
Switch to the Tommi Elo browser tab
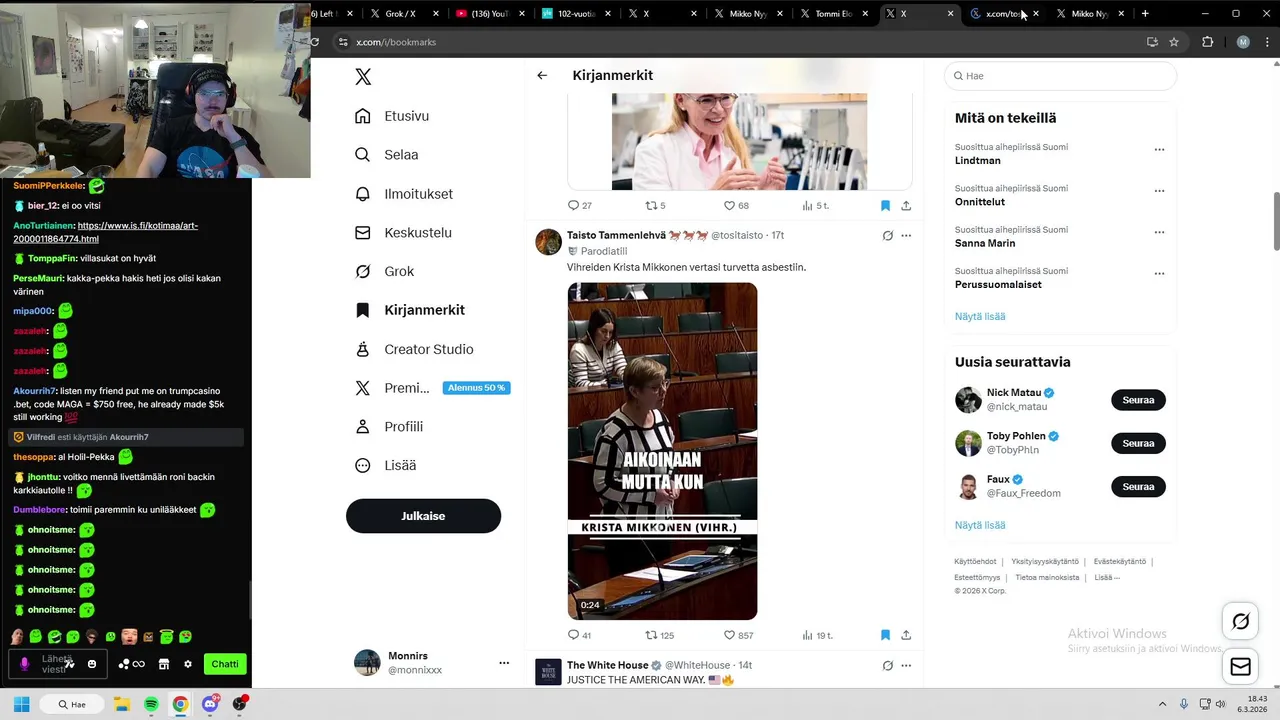tap(835, 14)
